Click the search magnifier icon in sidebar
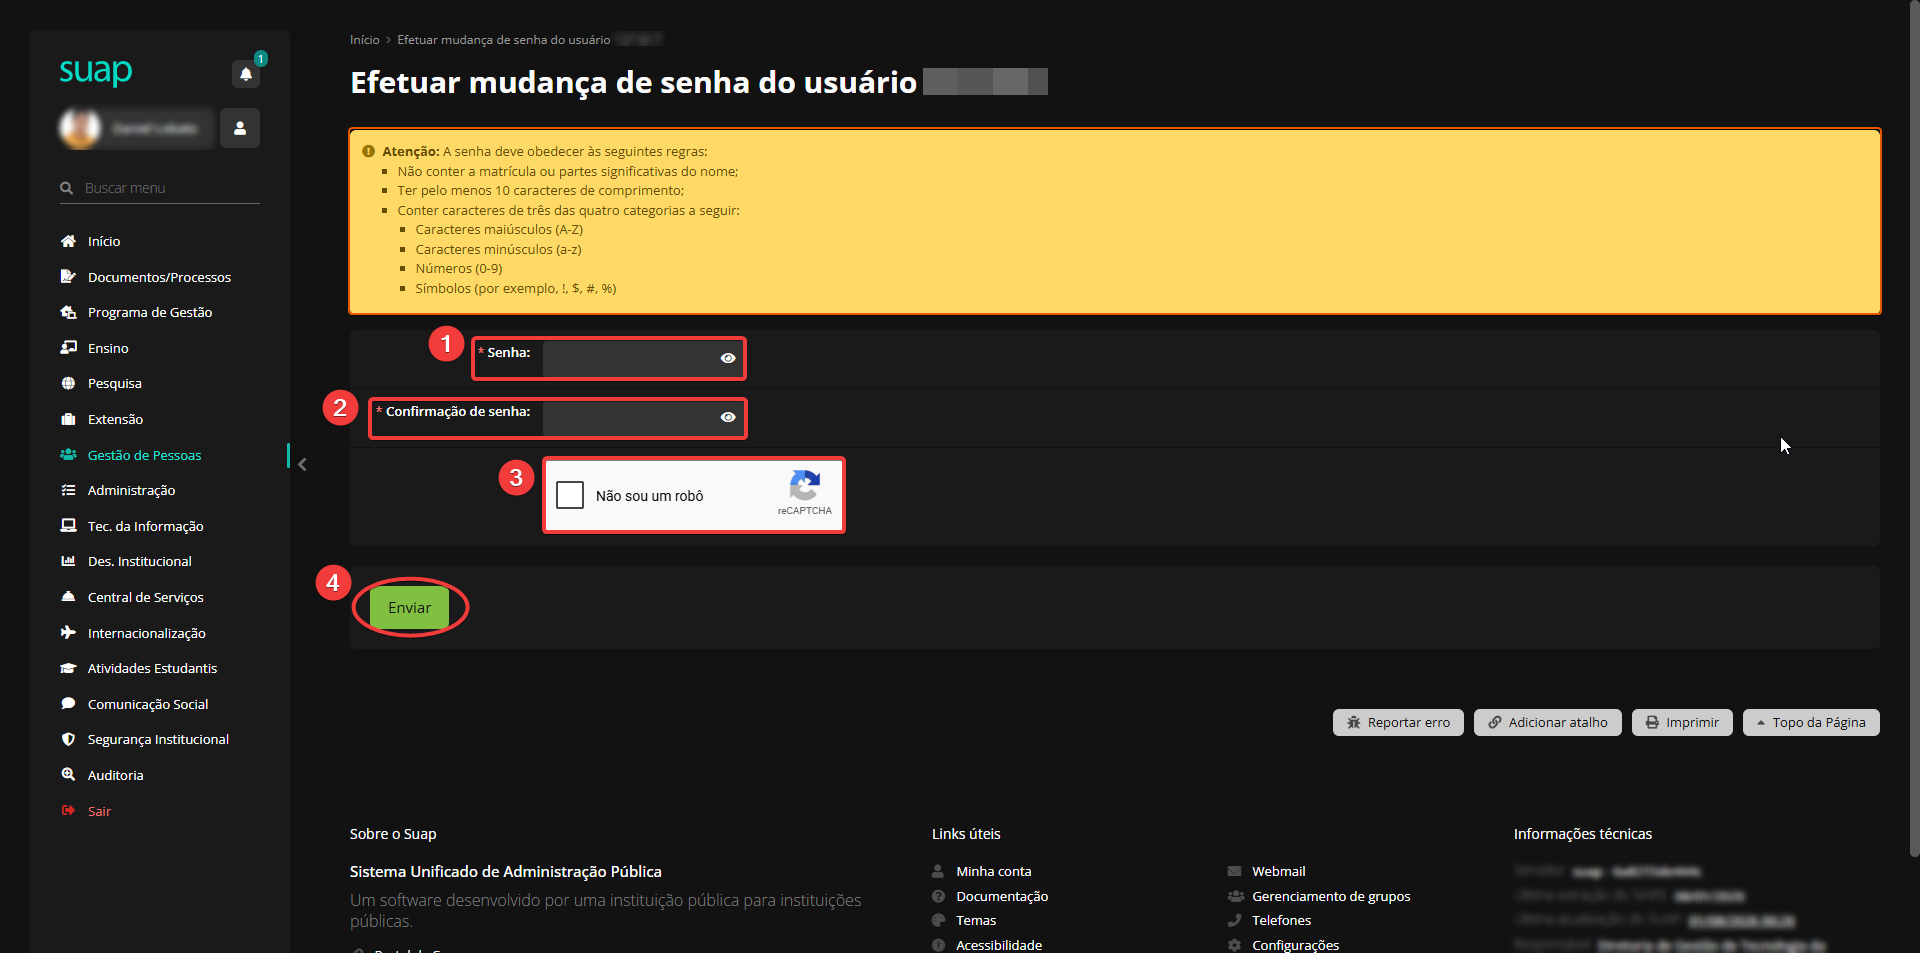 click(x=67, y=188)
